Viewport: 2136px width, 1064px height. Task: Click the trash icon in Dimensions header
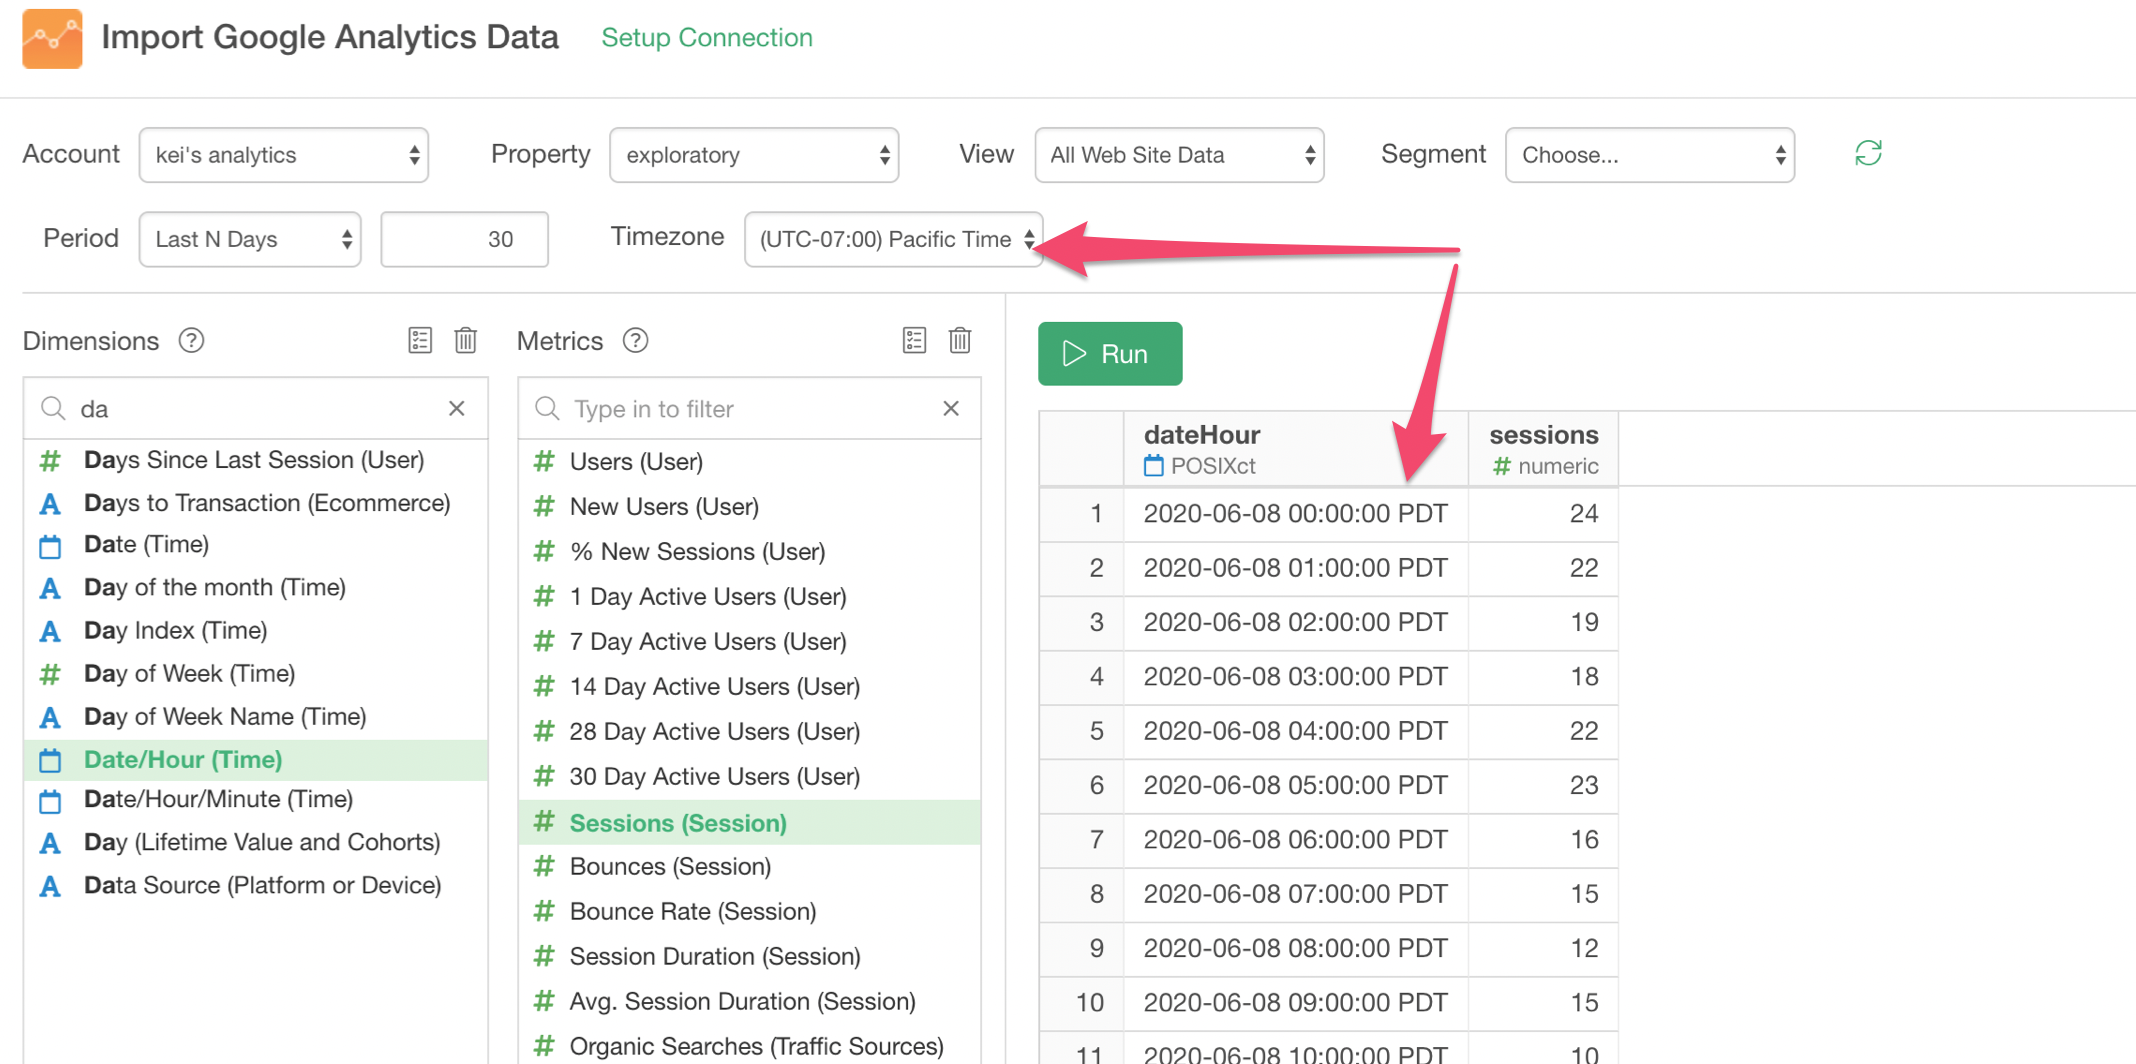click(x=465, y=340)
